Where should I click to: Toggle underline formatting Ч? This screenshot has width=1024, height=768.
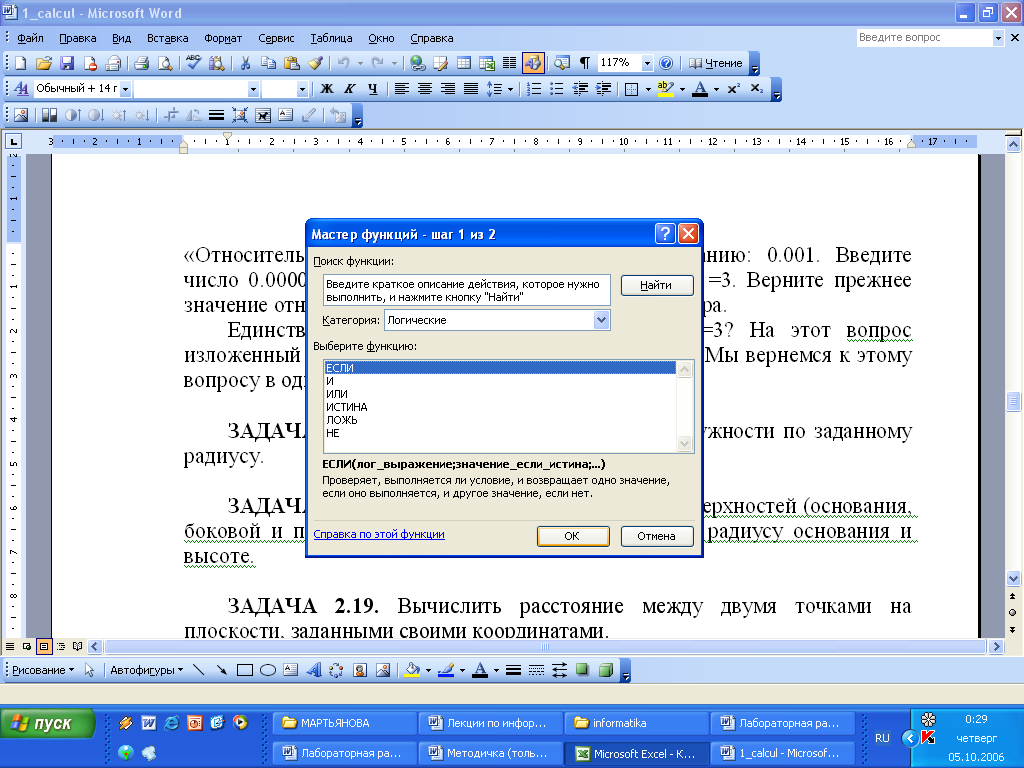pyautogui.click(x=372, y=89)
